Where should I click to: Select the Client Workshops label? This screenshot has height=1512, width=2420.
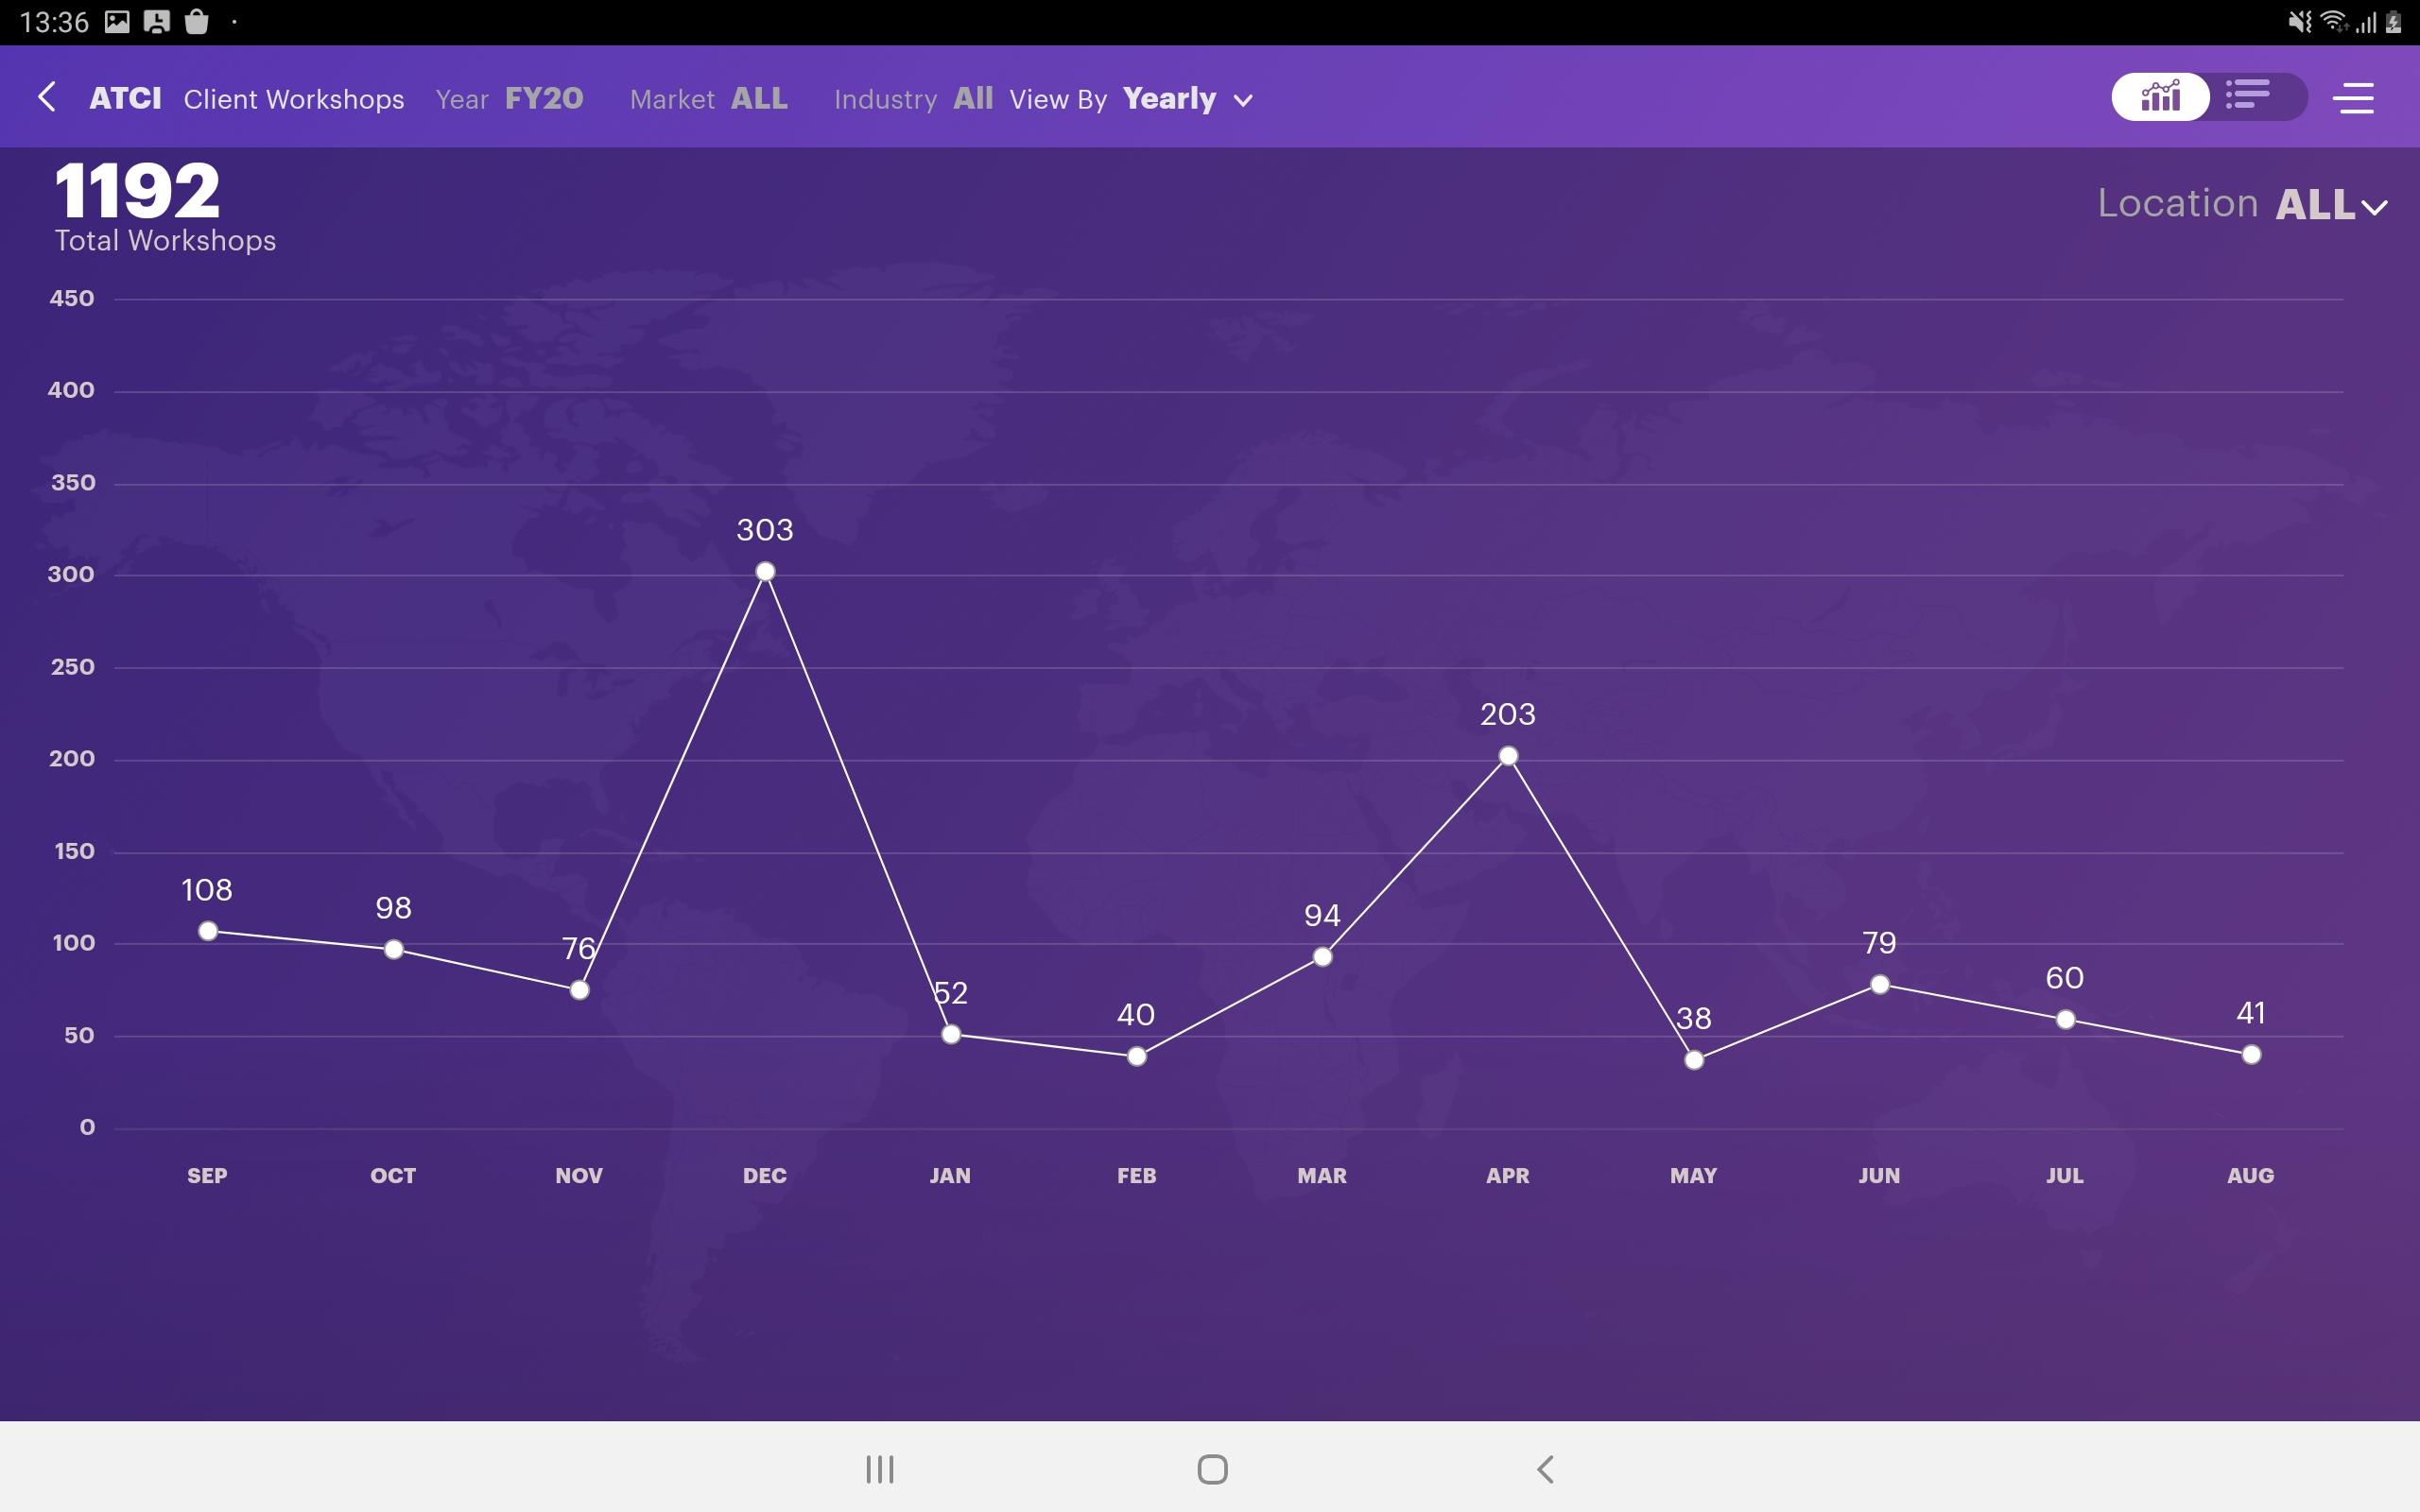[x=294, y=99]
